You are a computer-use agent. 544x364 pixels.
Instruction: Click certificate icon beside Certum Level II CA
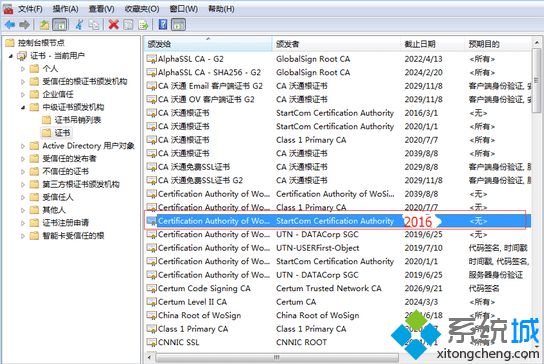pyautogui.click(x=152, y=302)
